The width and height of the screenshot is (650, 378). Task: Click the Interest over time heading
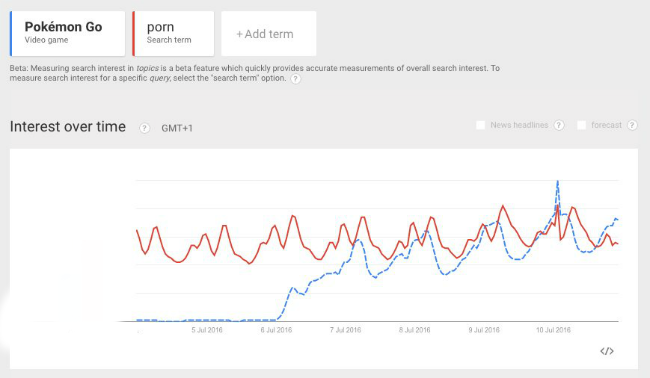pyautogui.click(x=68, y=126)
